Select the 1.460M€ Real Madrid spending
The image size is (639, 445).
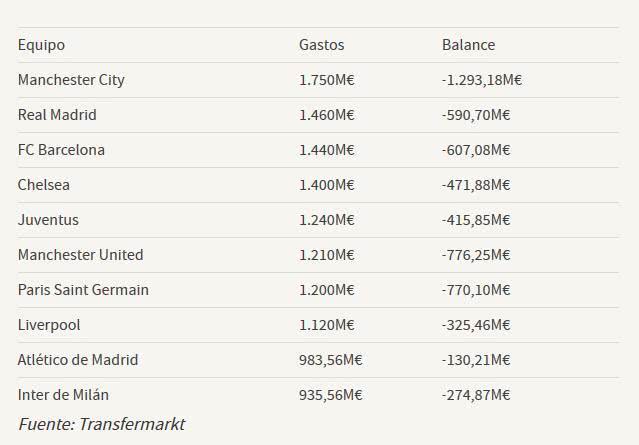click(x=326, y=115)
